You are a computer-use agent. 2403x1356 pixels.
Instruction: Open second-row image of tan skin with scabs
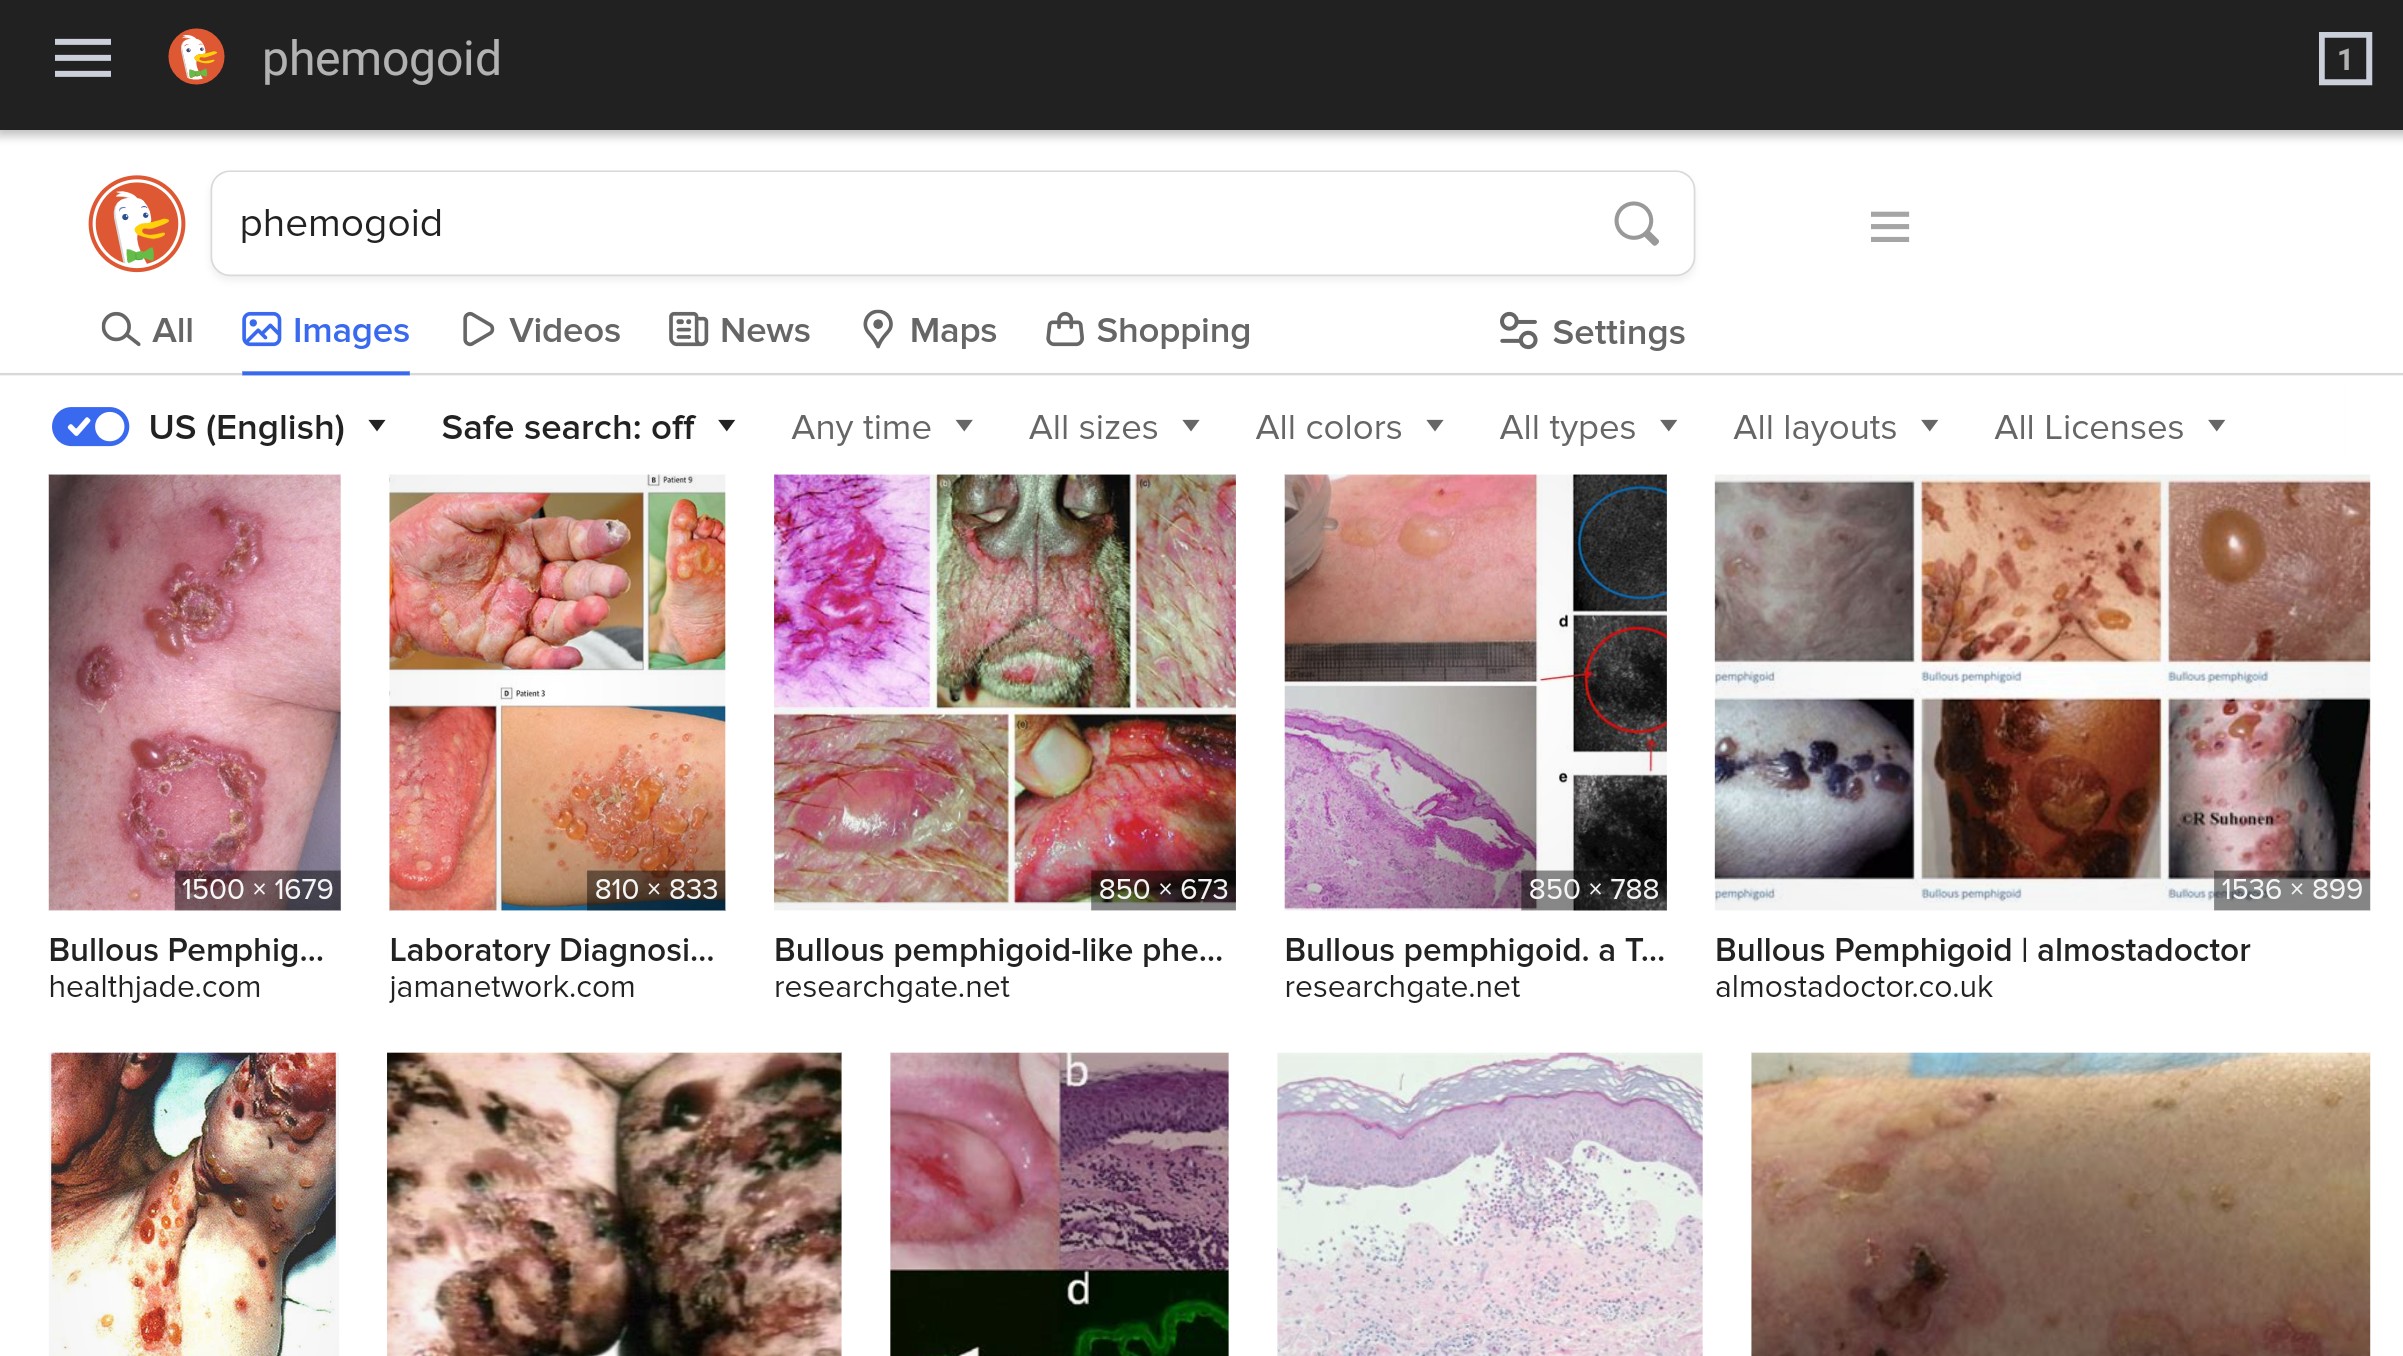pos(2060,1204)
